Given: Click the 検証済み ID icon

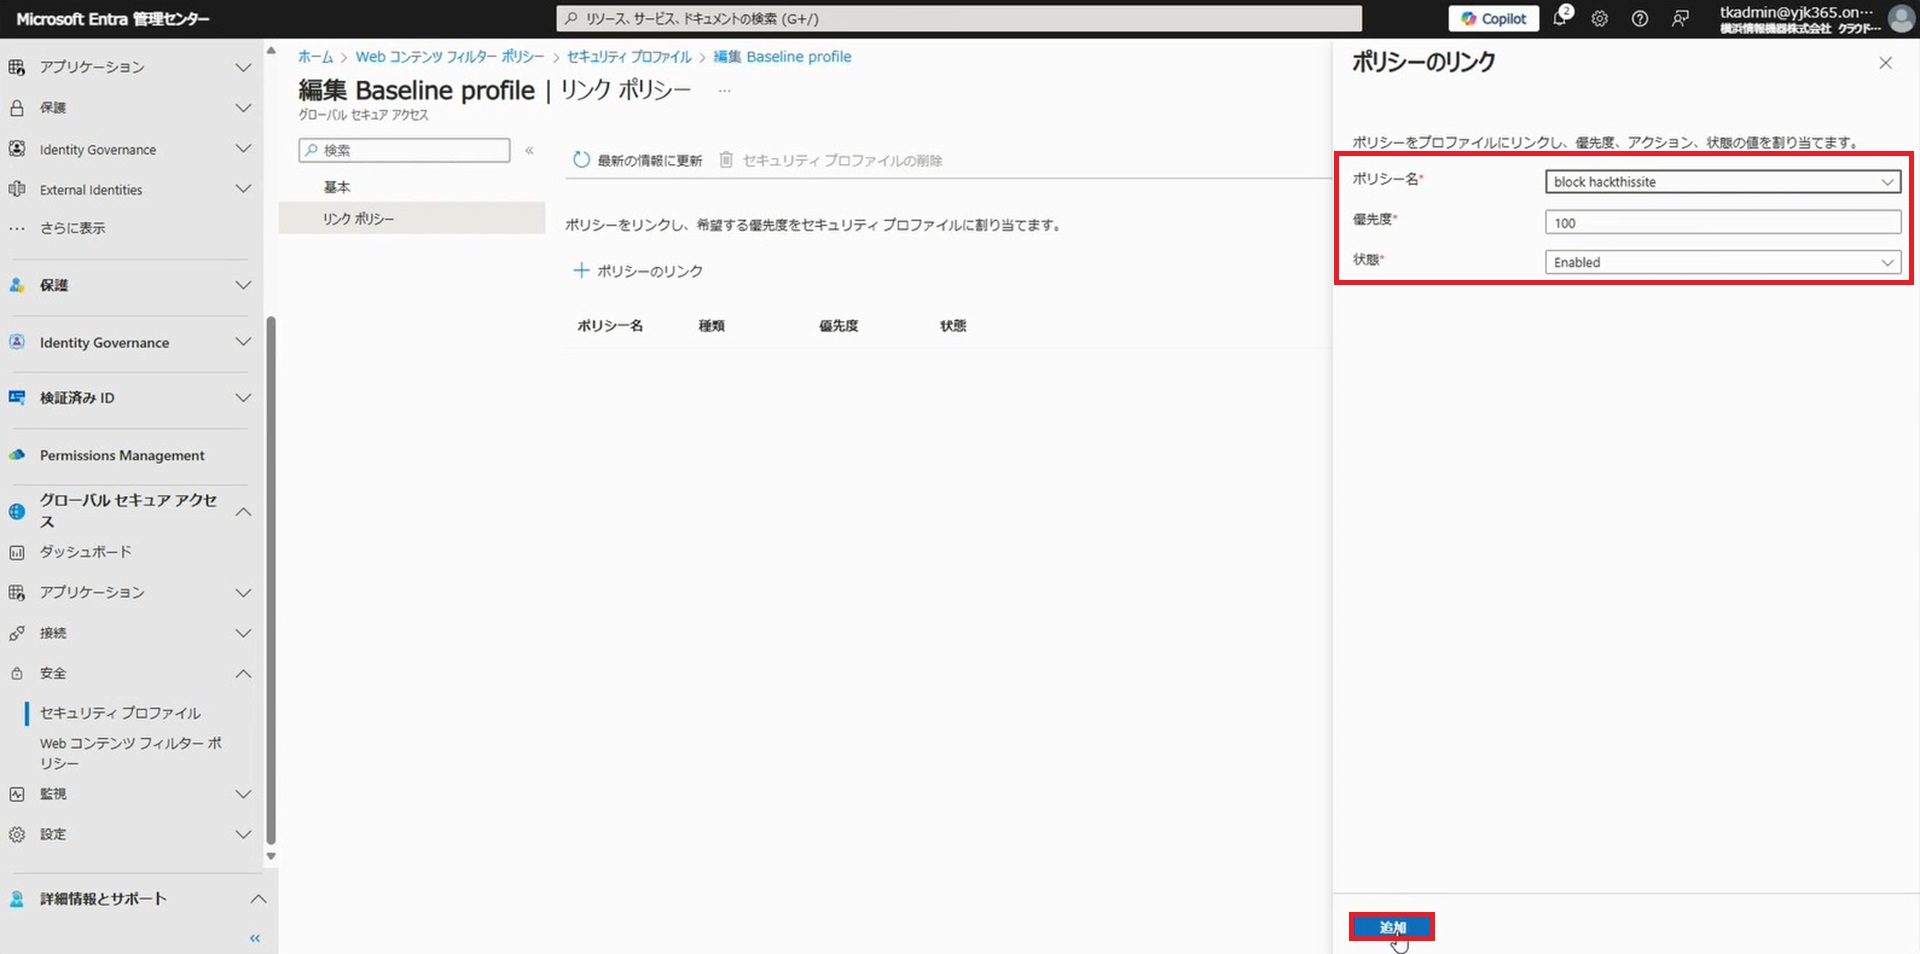Looking at the screenshot, I should 17,398.
